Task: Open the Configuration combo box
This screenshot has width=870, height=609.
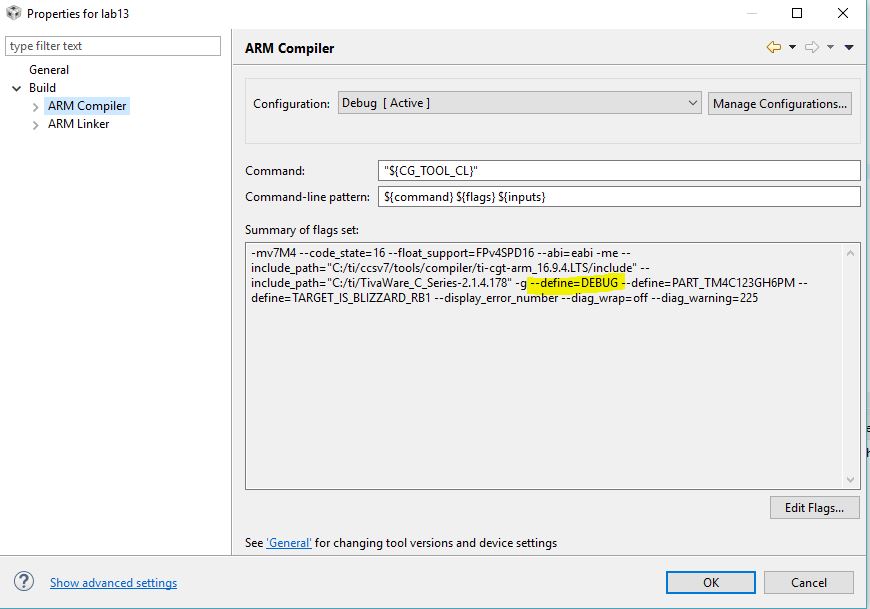Action: point(519,103)
